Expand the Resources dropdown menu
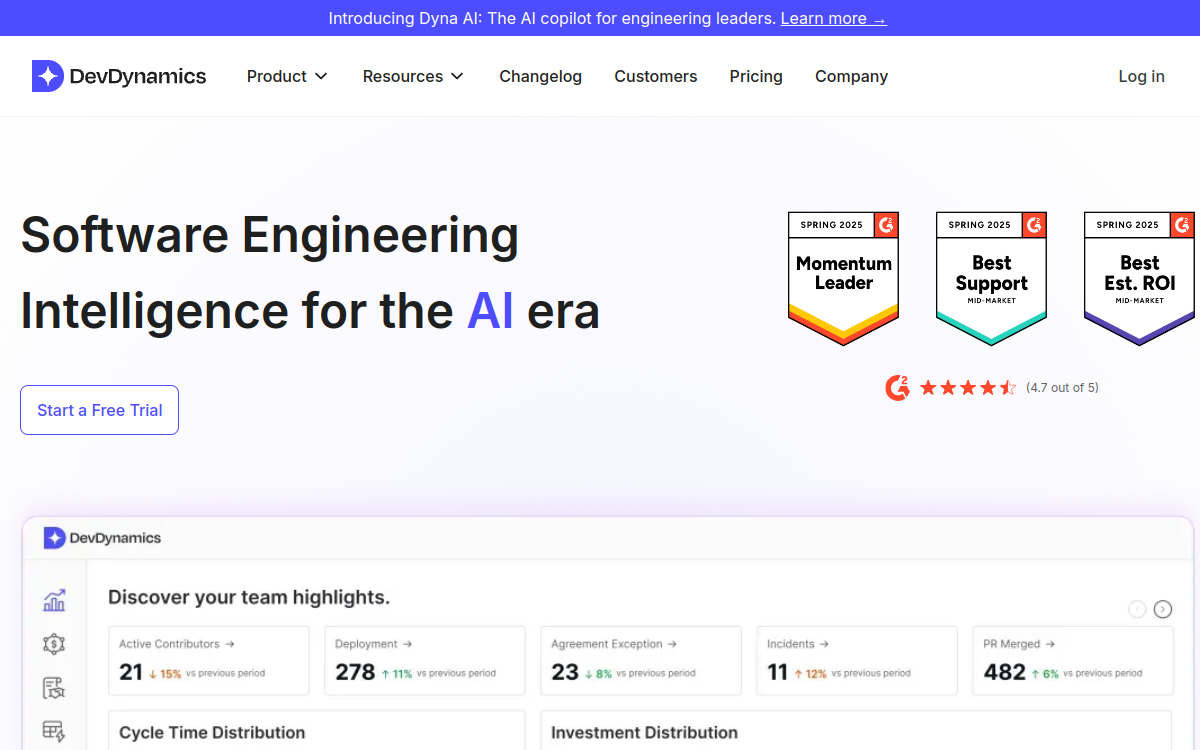 coord(413,76)
